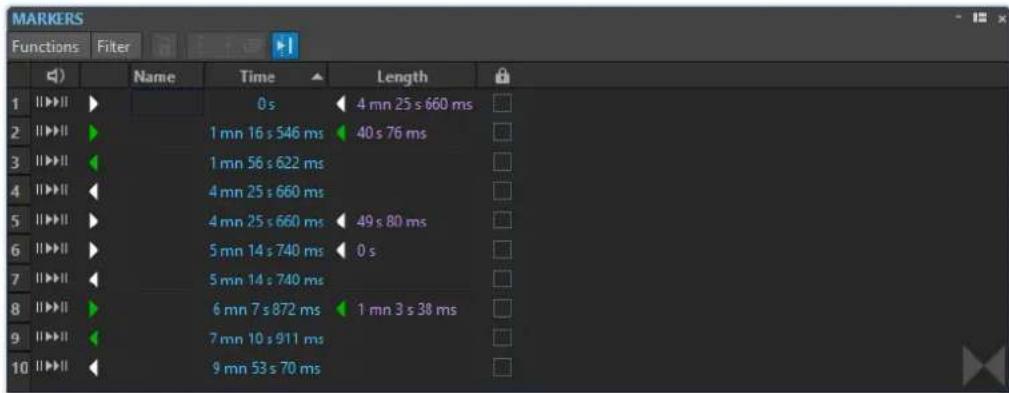Image resolution: width=1009 pixels, height=393 pixels.
Task: Select marker 4 time 4 mn 25 s 660 ms
Action: point(266,192)
